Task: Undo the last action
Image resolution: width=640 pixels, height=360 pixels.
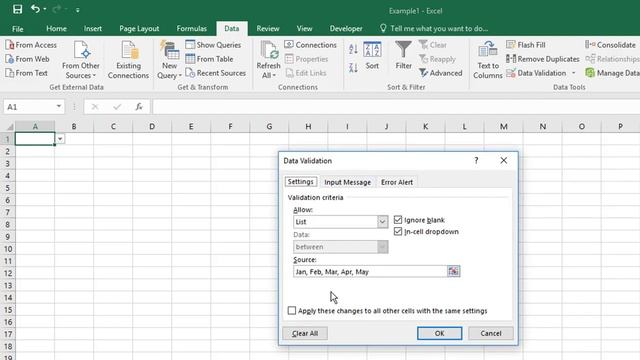Action: 35,9
